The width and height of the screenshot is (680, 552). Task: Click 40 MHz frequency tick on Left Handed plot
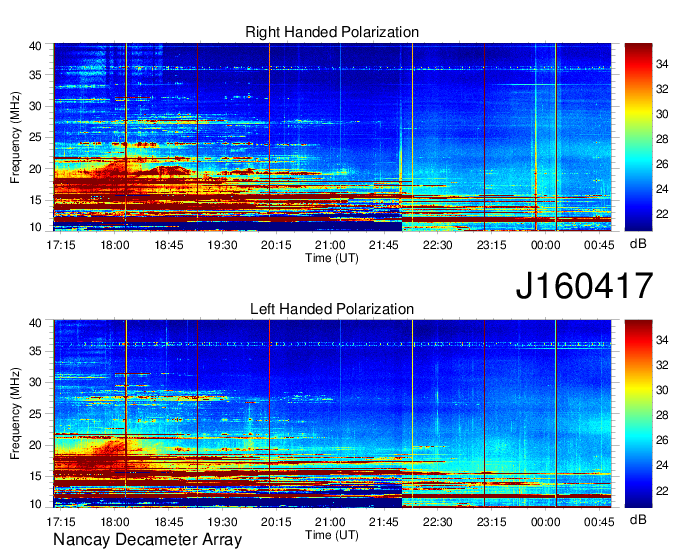[35, 323]
